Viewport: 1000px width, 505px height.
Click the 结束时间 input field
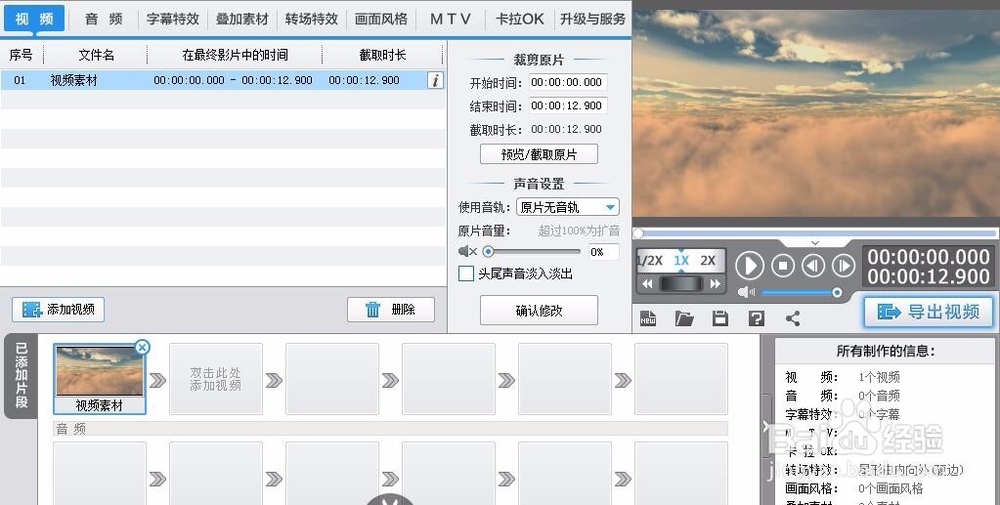(566, 106)
